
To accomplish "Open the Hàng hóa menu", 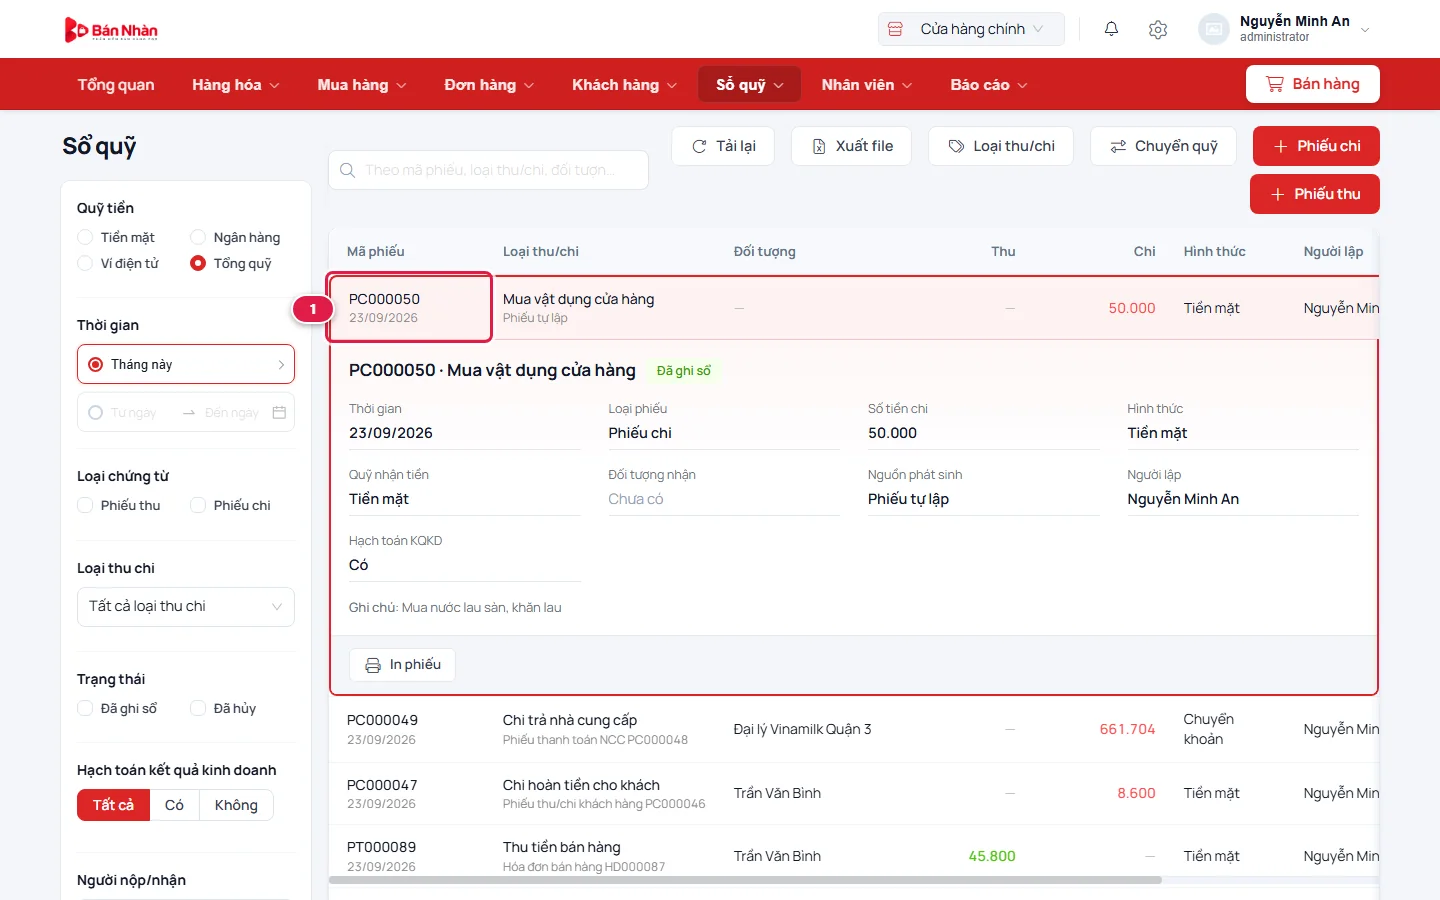I will point(236,85).
